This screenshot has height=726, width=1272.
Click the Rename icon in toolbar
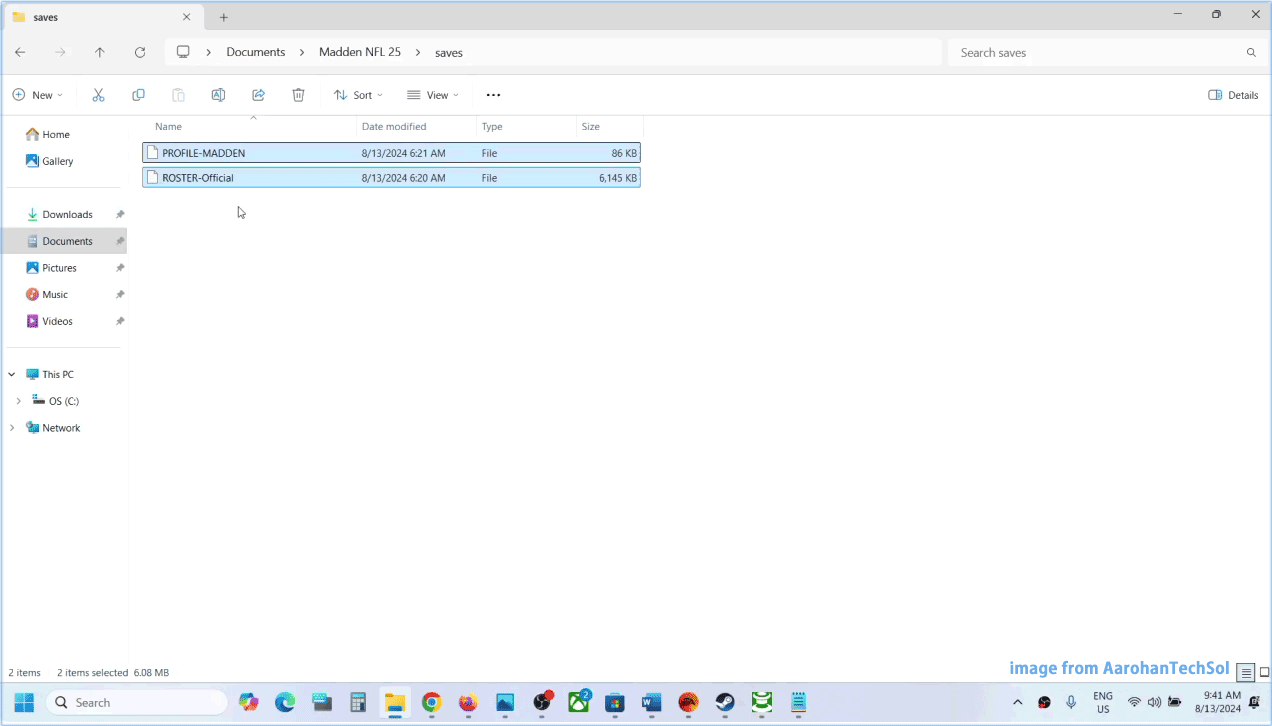coord(218,95)
